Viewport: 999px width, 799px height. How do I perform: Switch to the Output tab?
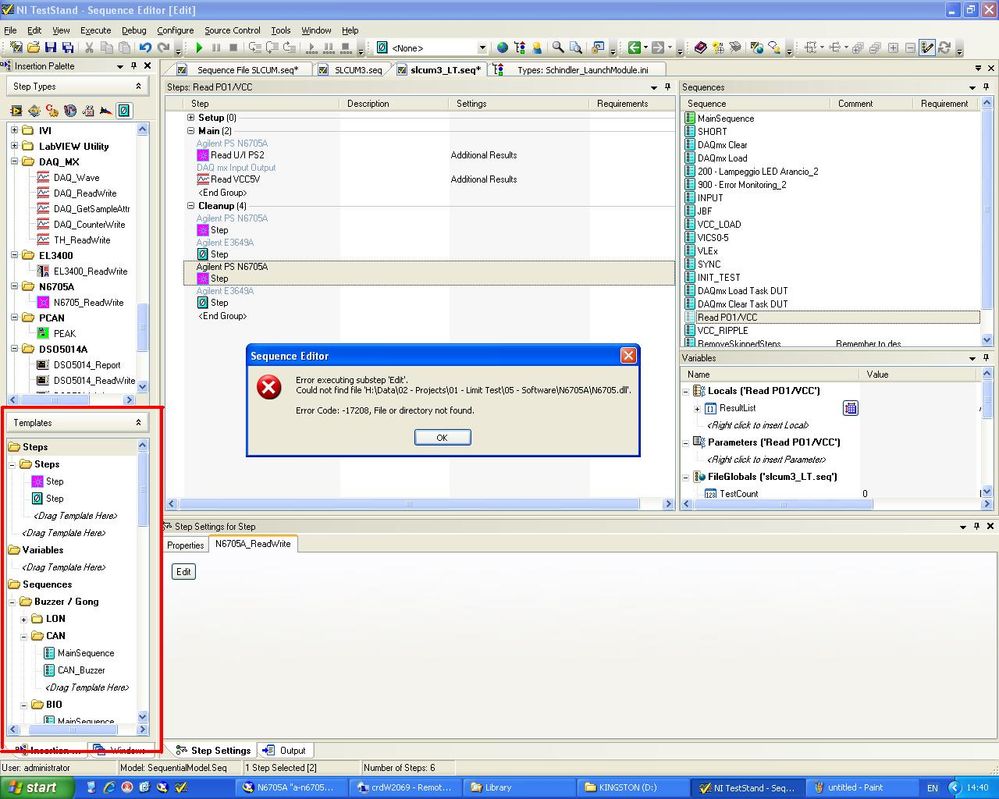pyautogui.click(x=285, y=751)
